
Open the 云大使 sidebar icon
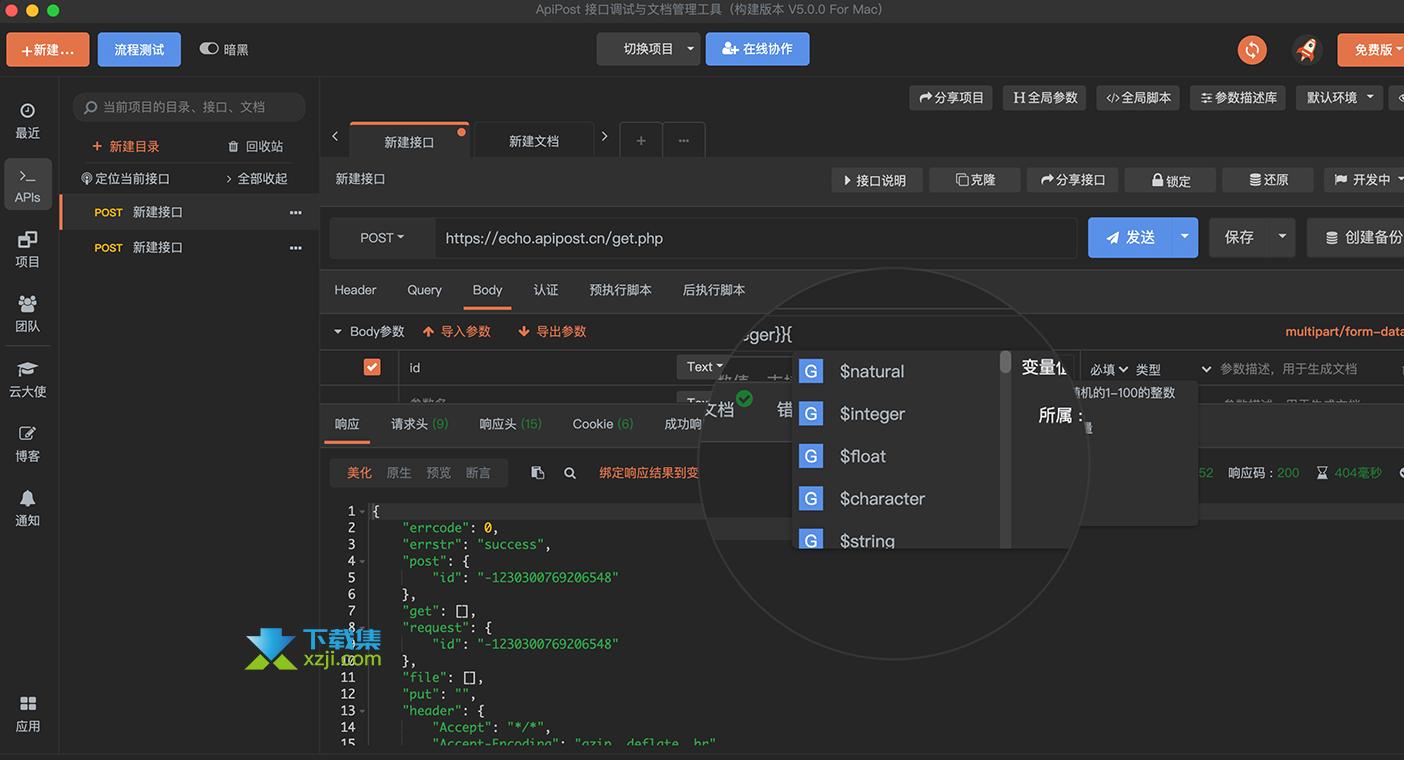tap(28, 380)
